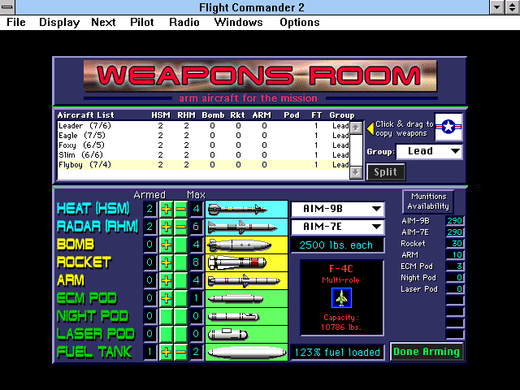Click the fuel tank picture
This screenshot has height=390, width=520.
click(x=246, y=352)
